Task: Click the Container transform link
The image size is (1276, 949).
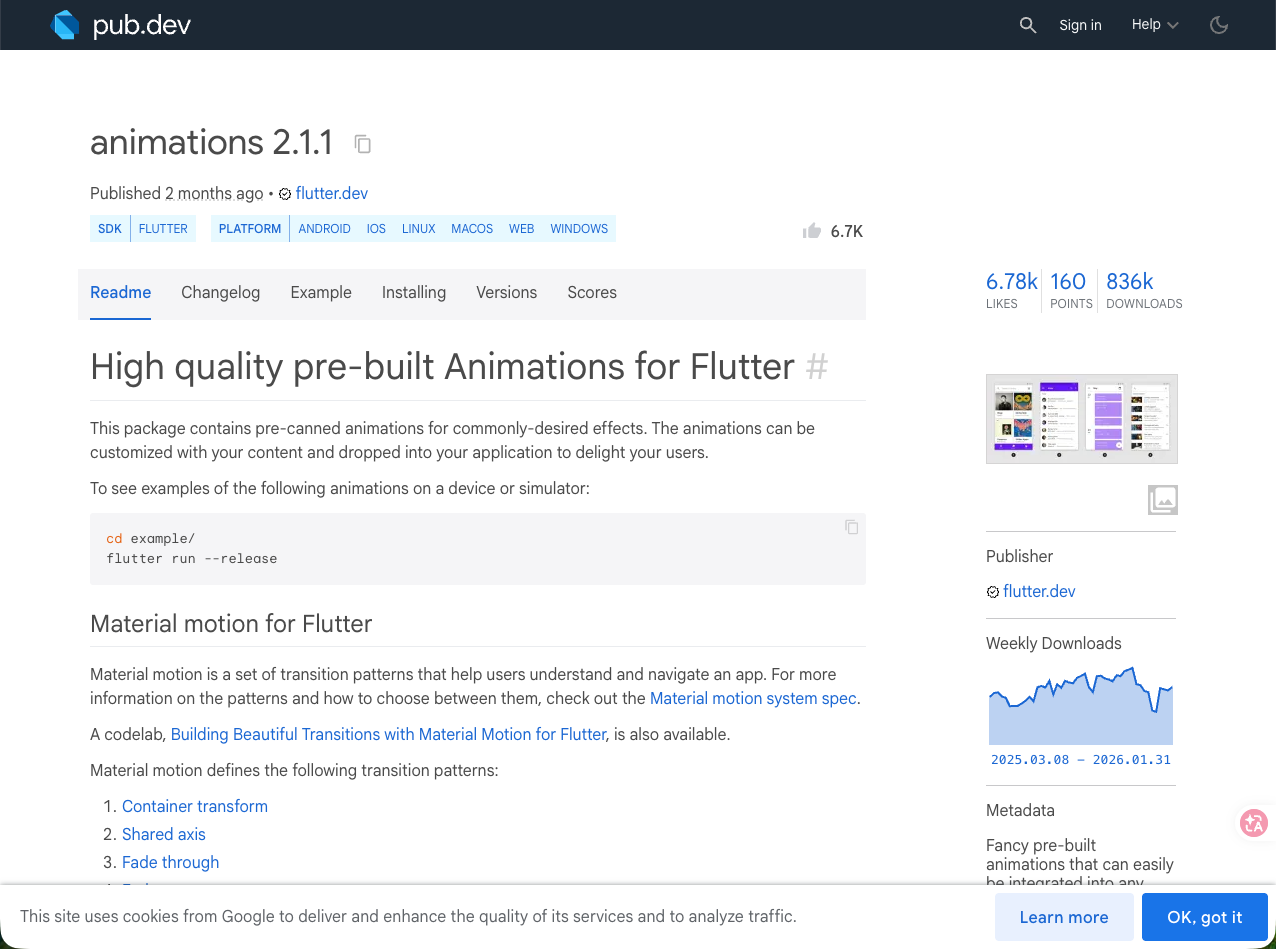Action: pos(195,806)
